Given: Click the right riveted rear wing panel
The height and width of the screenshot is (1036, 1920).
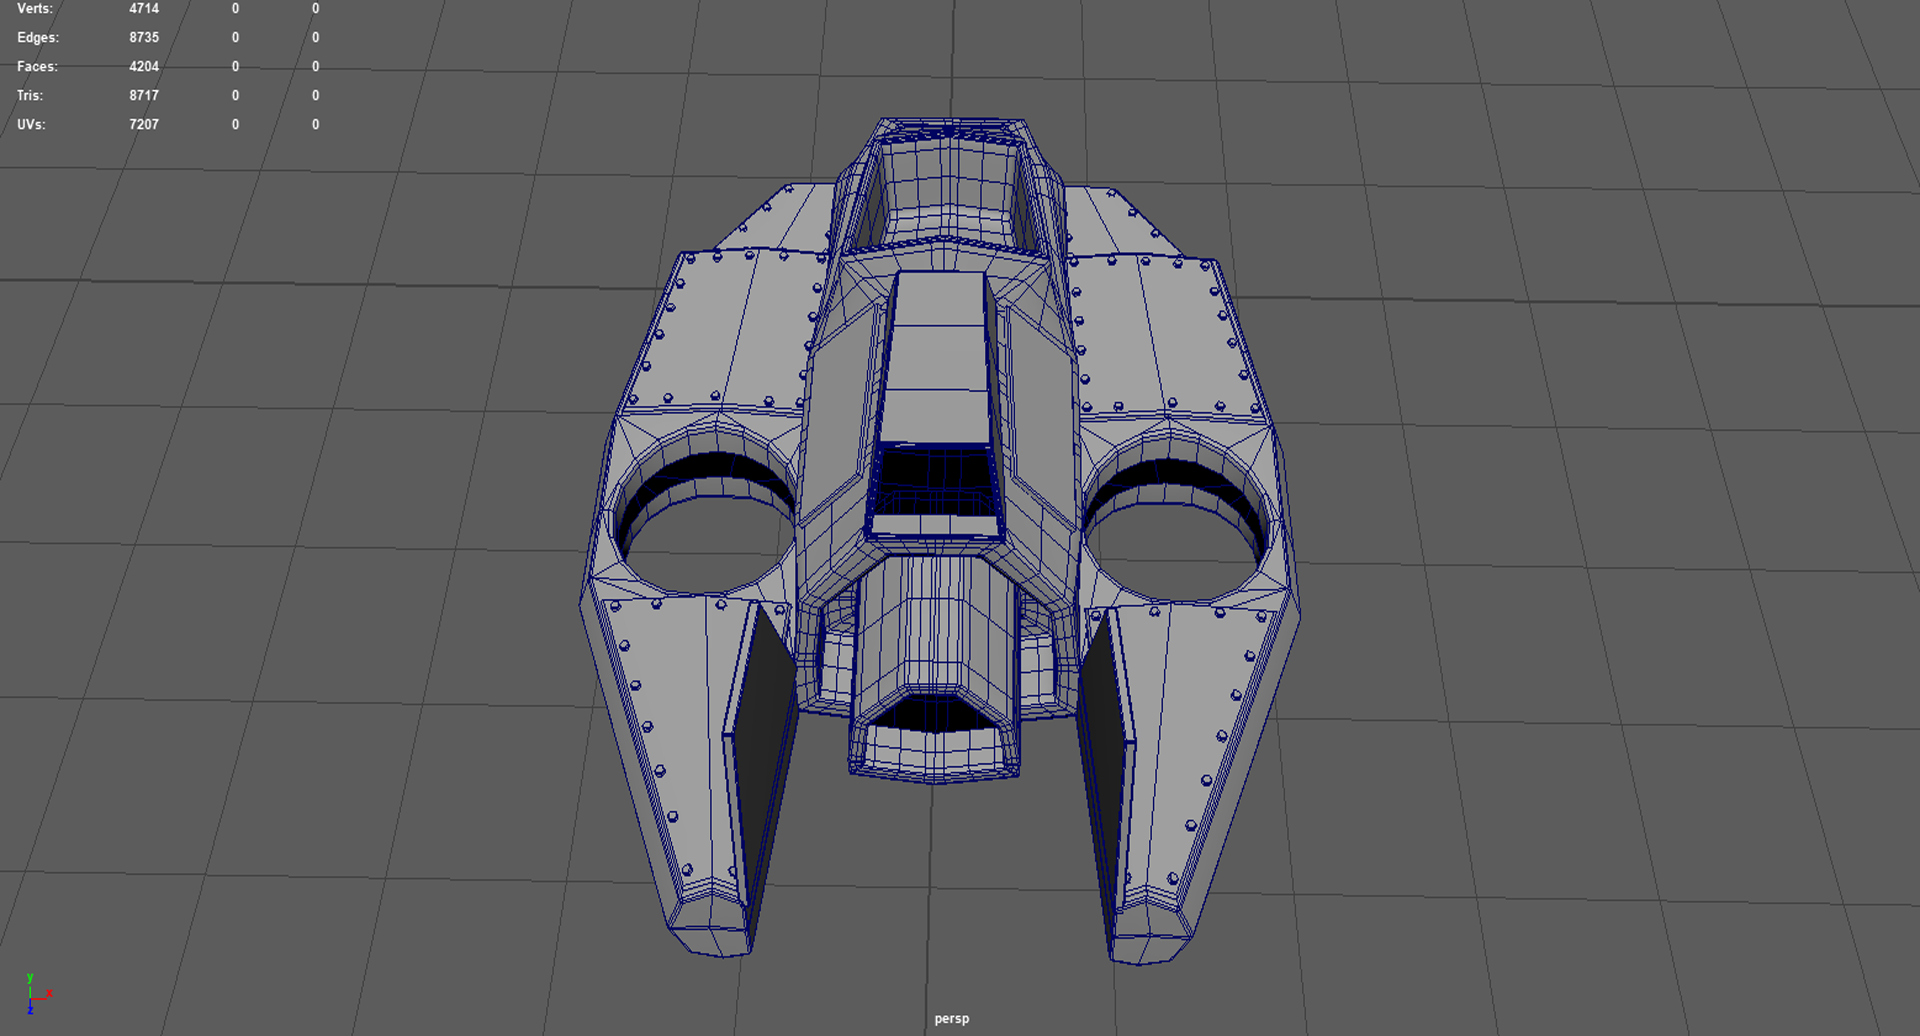Looking at the screenshot, I should 1160,335.
